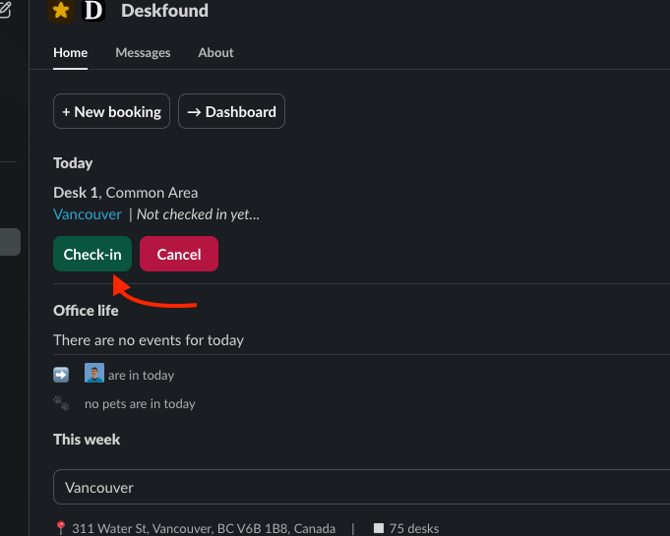This screenshot has height=536, width=670.
Task: Click the yellow star favorite icon
Action: pos(61,11)
